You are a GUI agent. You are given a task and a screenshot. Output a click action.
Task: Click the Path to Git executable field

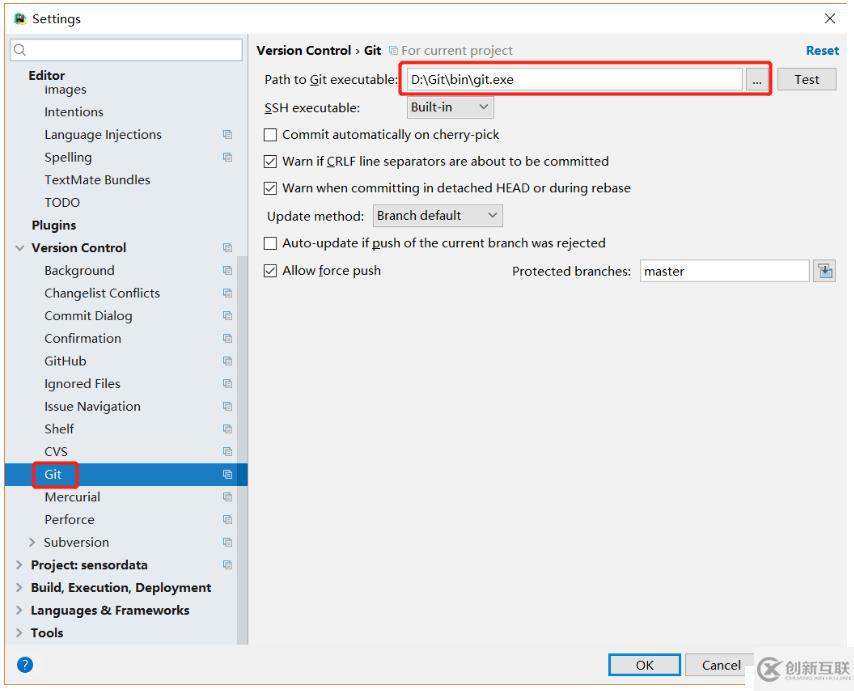click(x=573, y=80)
